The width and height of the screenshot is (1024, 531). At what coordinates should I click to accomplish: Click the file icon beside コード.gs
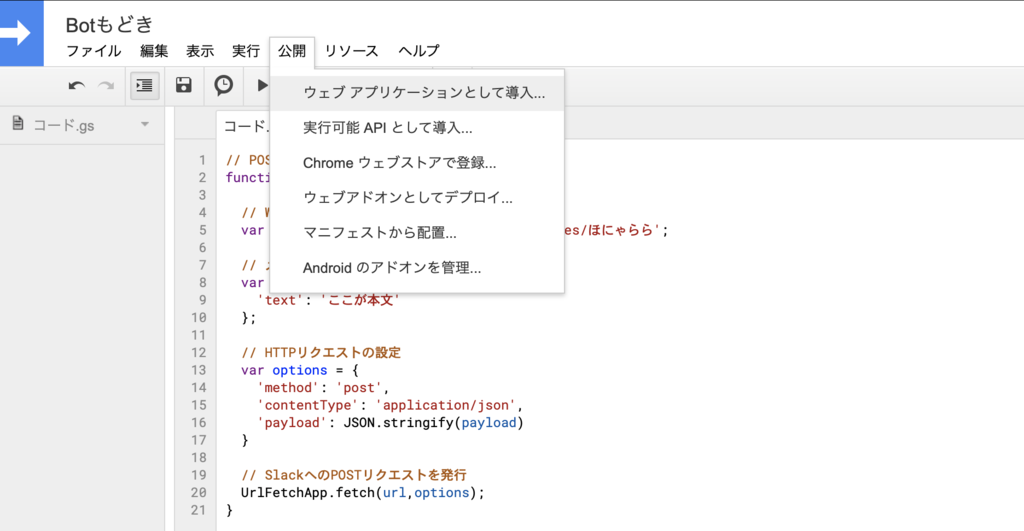pos(18,124)
